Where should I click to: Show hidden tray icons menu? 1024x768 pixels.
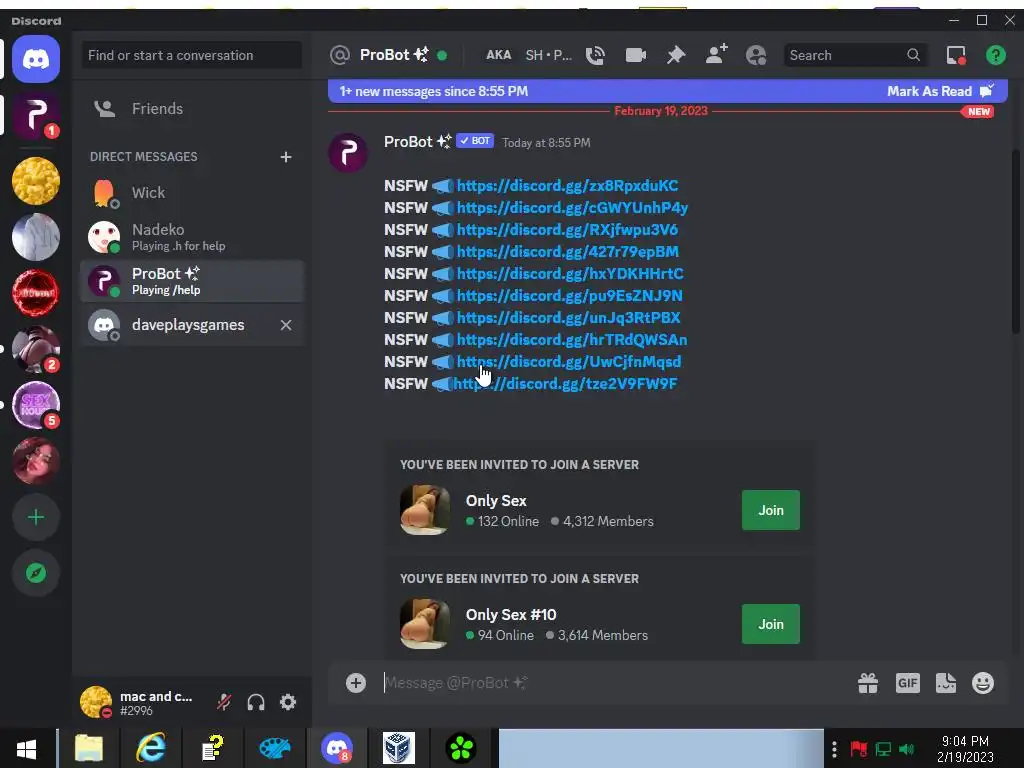(x=834, y=748)
